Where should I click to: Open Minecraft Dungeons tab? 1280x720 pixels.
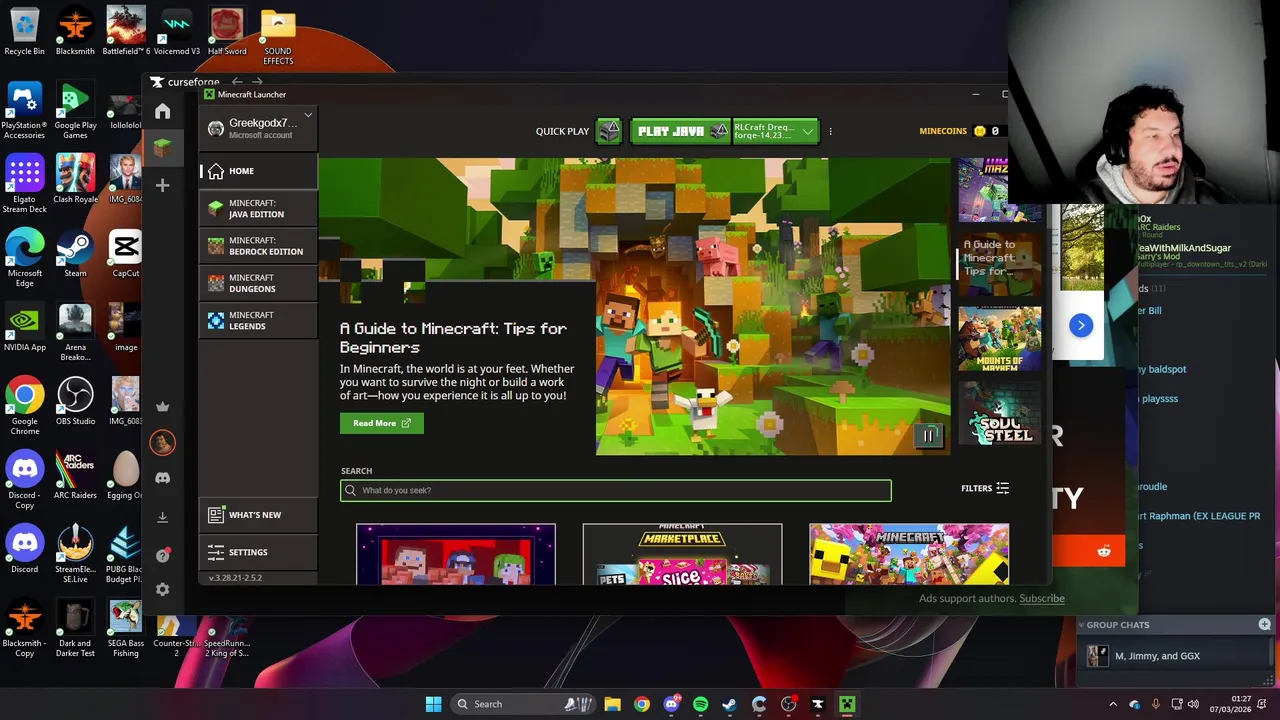point(259,283)
